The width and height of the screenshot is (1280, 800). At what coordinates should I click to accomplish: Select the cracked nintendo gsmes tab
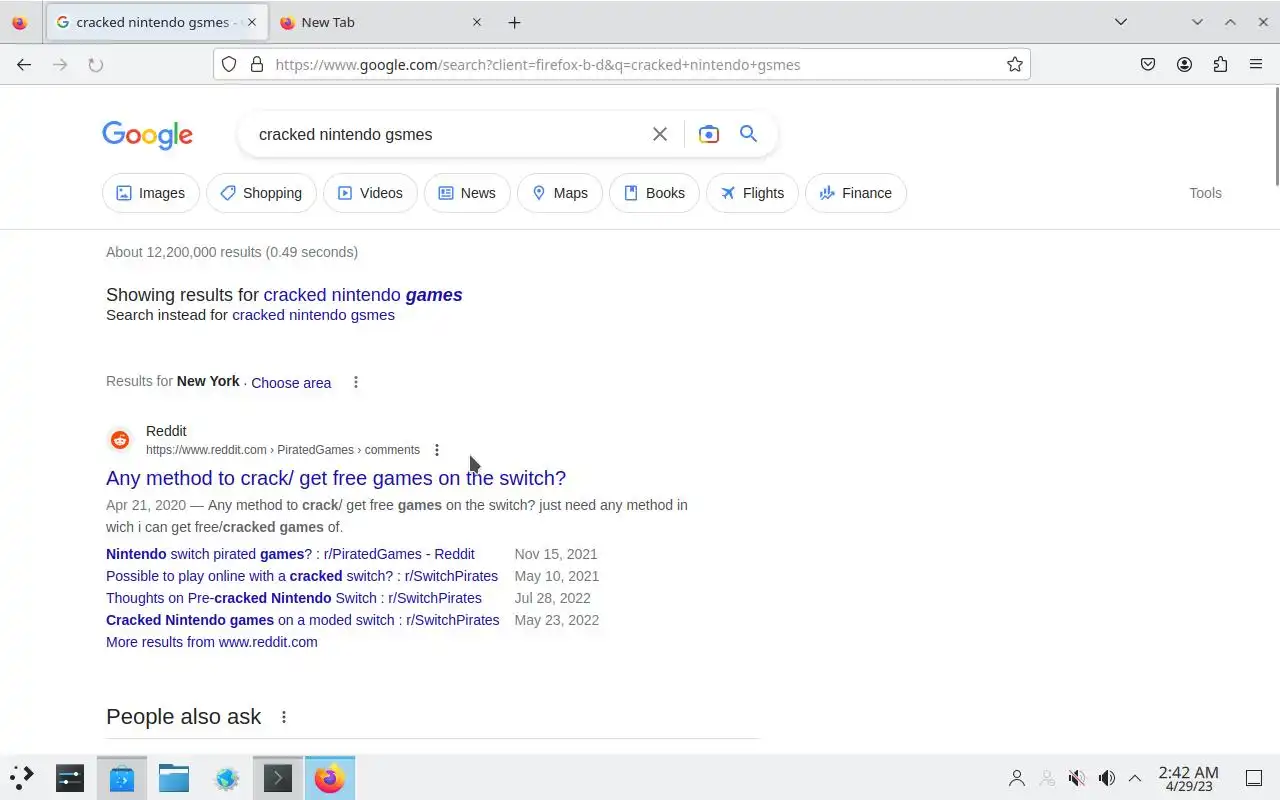[156, 22]
